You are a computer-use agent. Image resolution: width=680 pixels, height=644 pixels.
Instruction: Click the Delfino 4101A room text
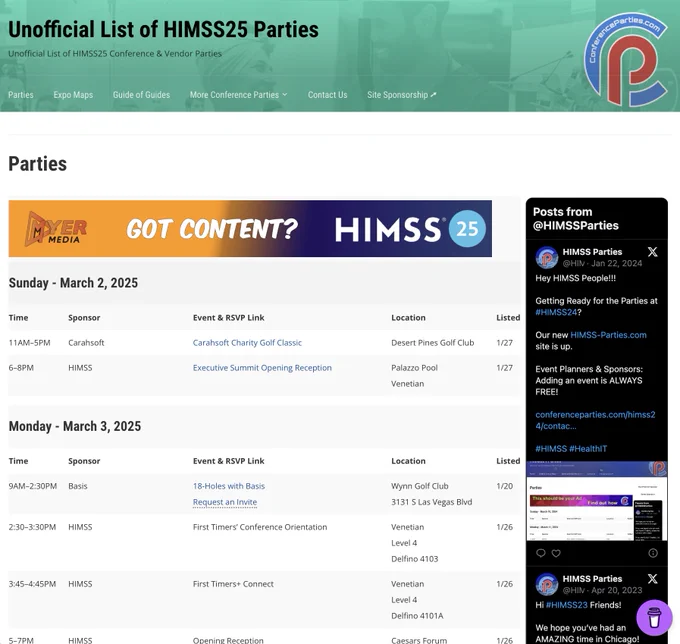click(x=417, y=616)
